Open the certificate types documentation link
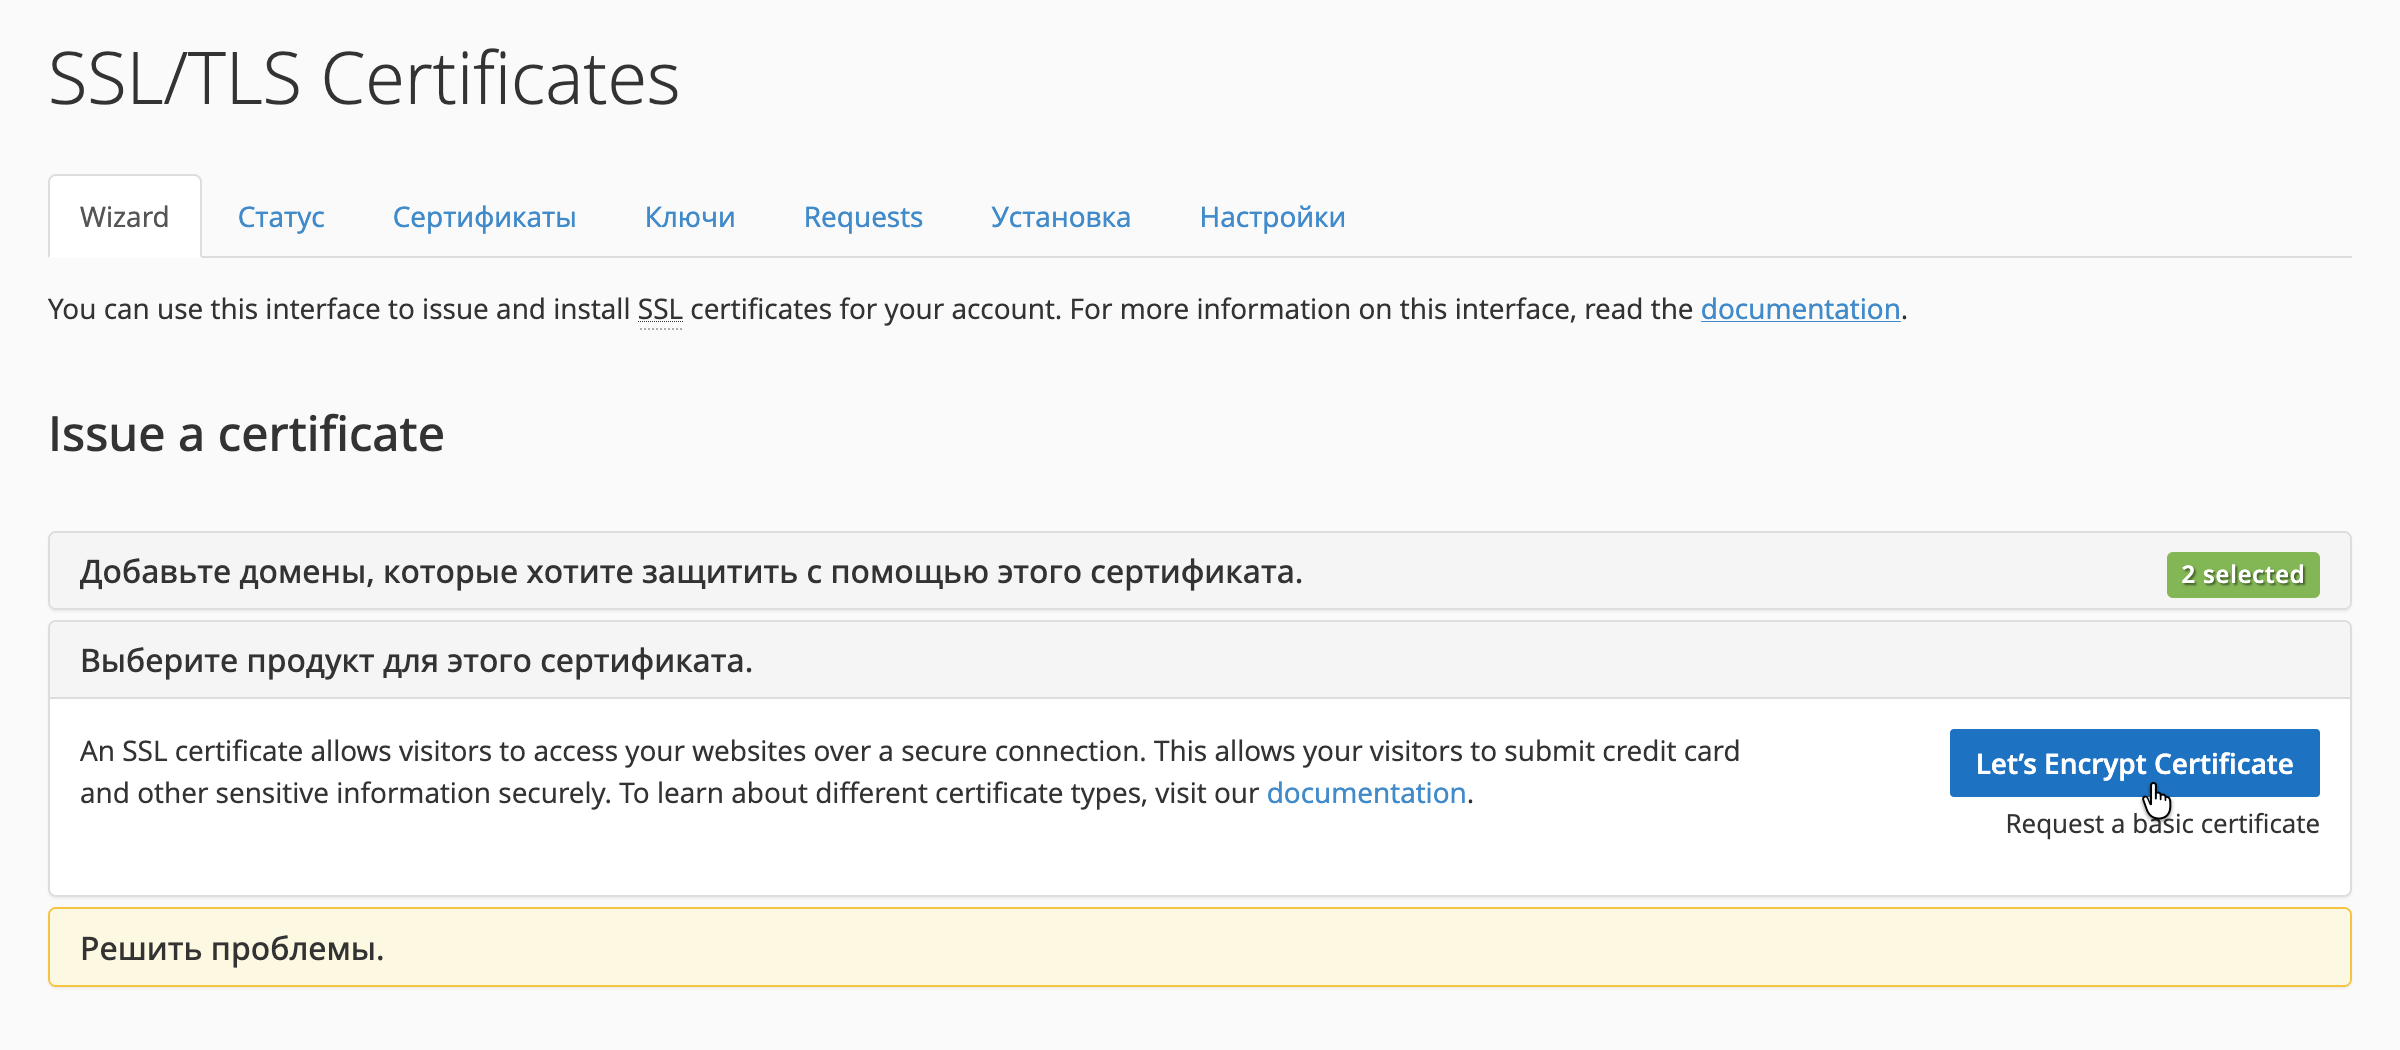The height and width of the screenshot is (1050, 2400). click(x=1366, y=792)
